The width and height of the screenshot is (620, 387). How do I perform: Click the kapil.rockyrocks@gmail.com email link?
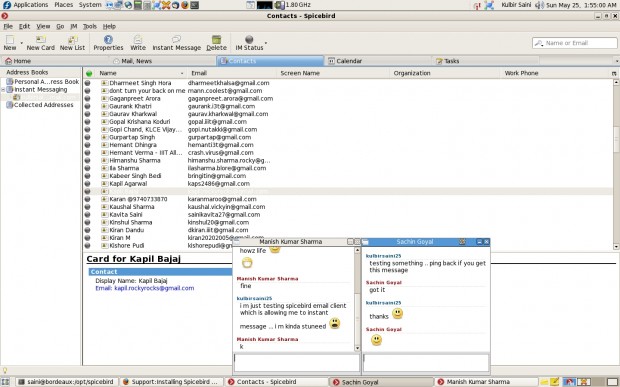(x=154, y=288)
